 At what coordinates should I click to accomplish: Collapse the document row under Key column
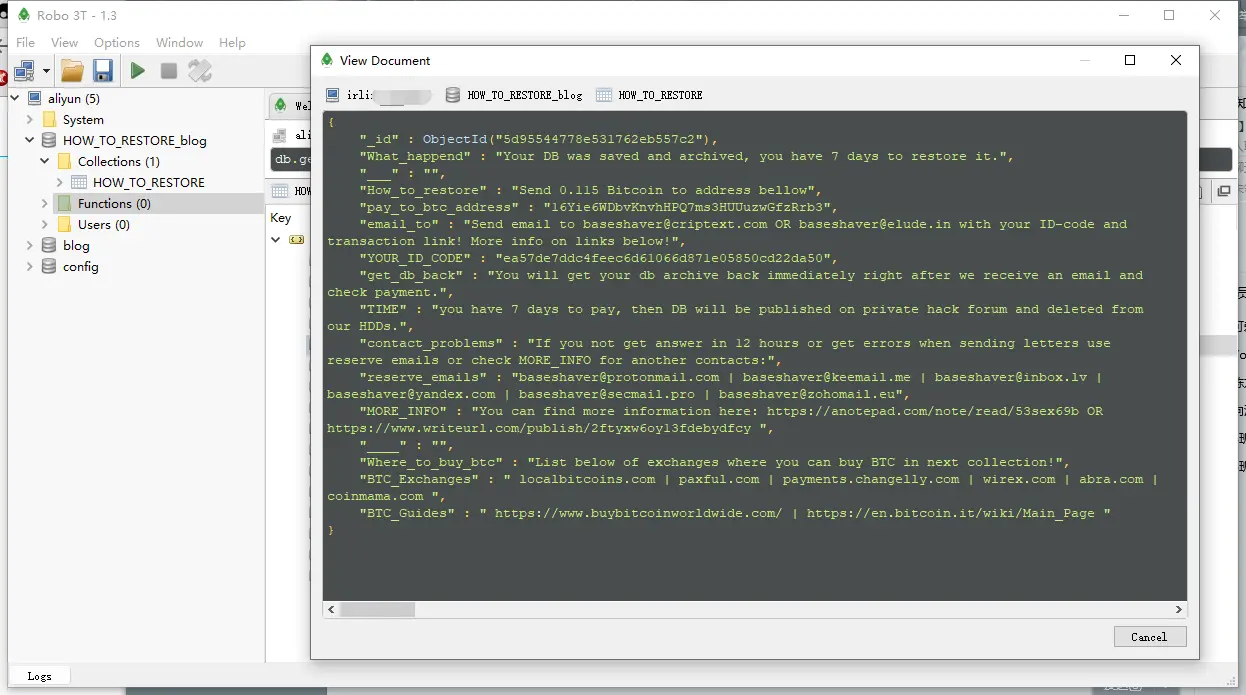click(x=276, y=240)
